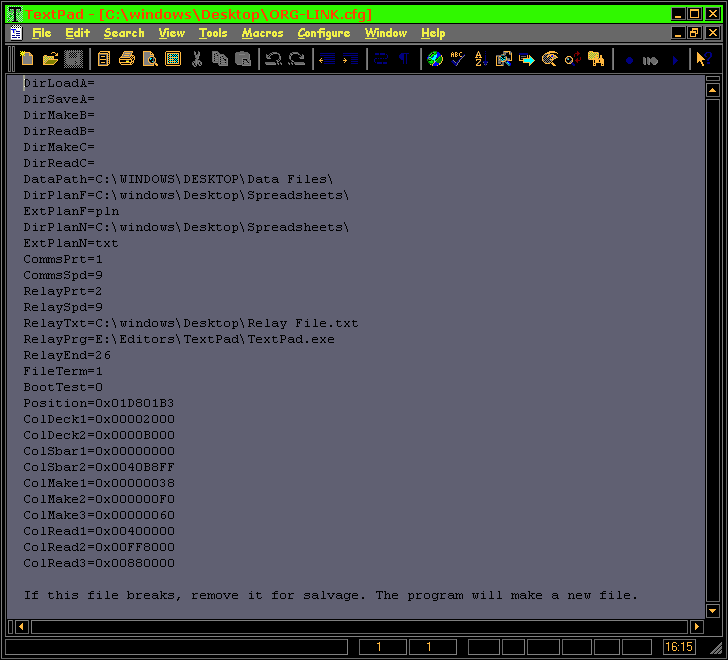728x660 pixels.
Task: Click the horizontal scrollbar right arrow
Action: 696,627
